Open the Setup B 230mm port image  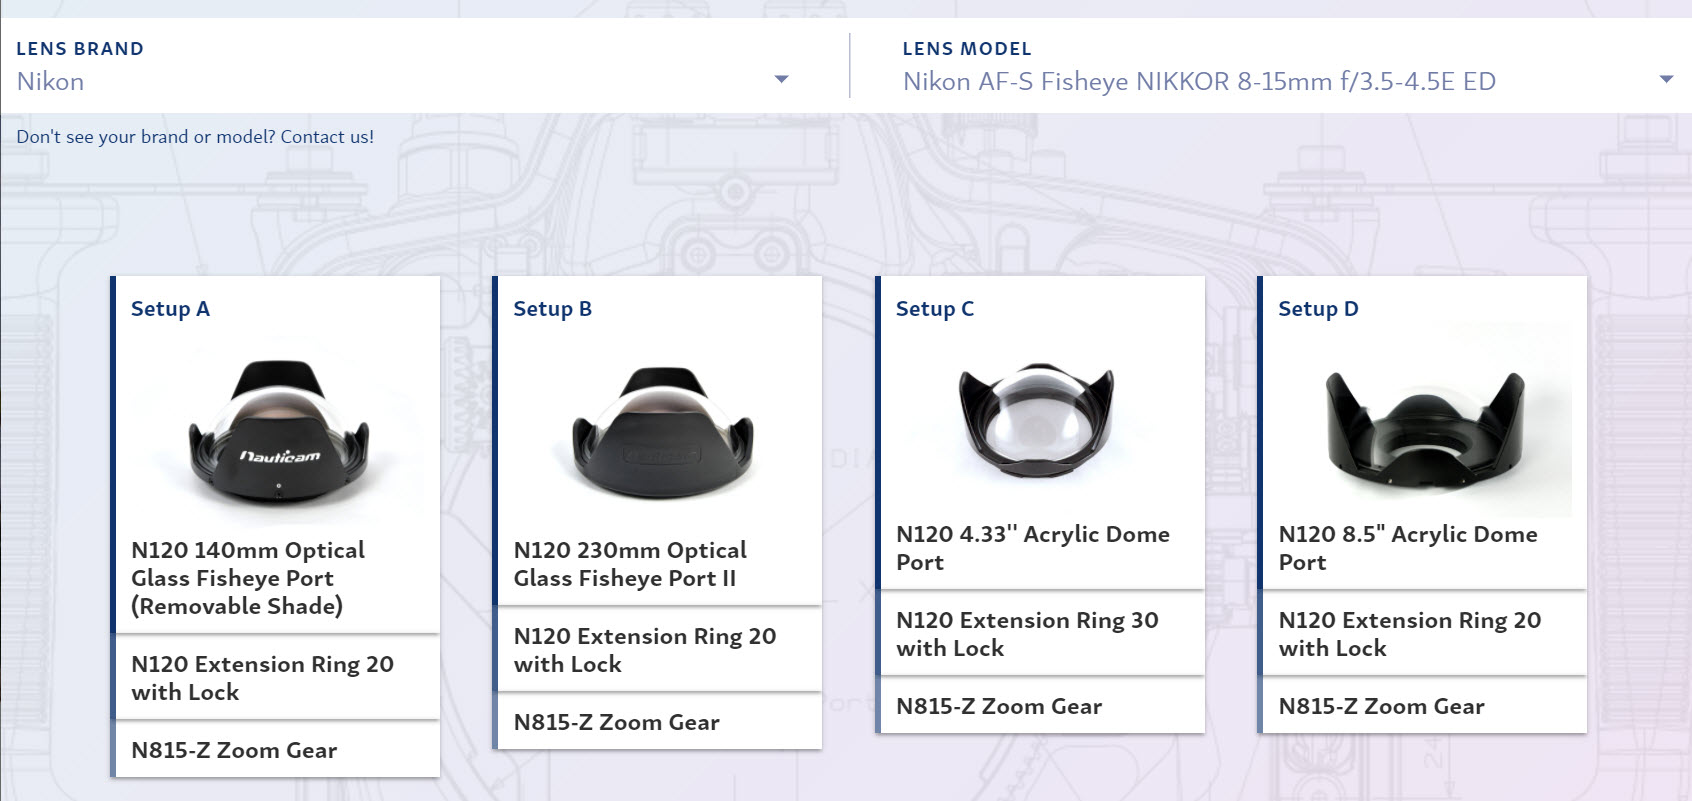coord(662,429)
